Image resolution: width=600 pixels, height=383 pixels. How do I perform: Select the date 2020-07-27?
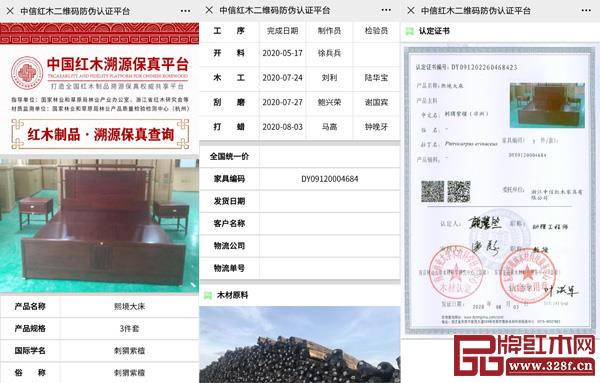[x=282, y=102]
